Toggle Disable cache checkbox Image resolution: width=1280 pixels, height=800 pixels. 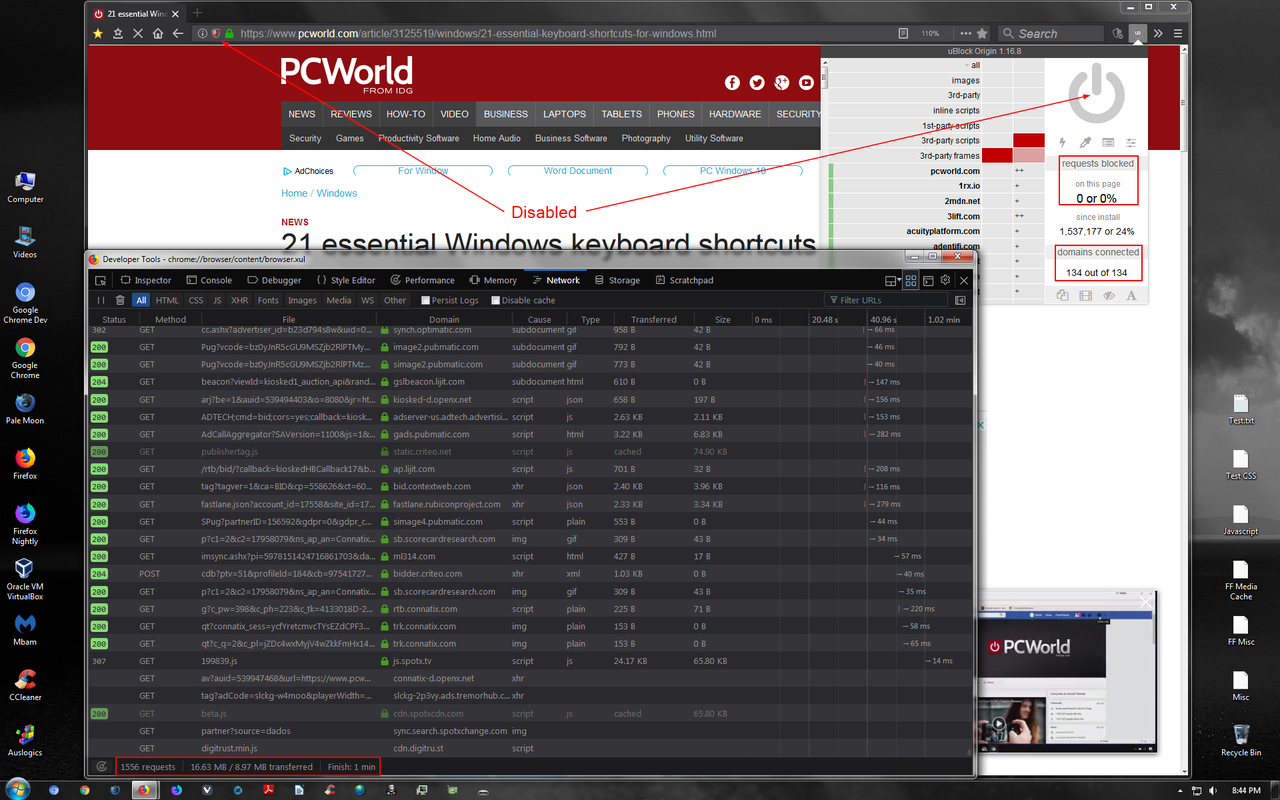point(496,300)
